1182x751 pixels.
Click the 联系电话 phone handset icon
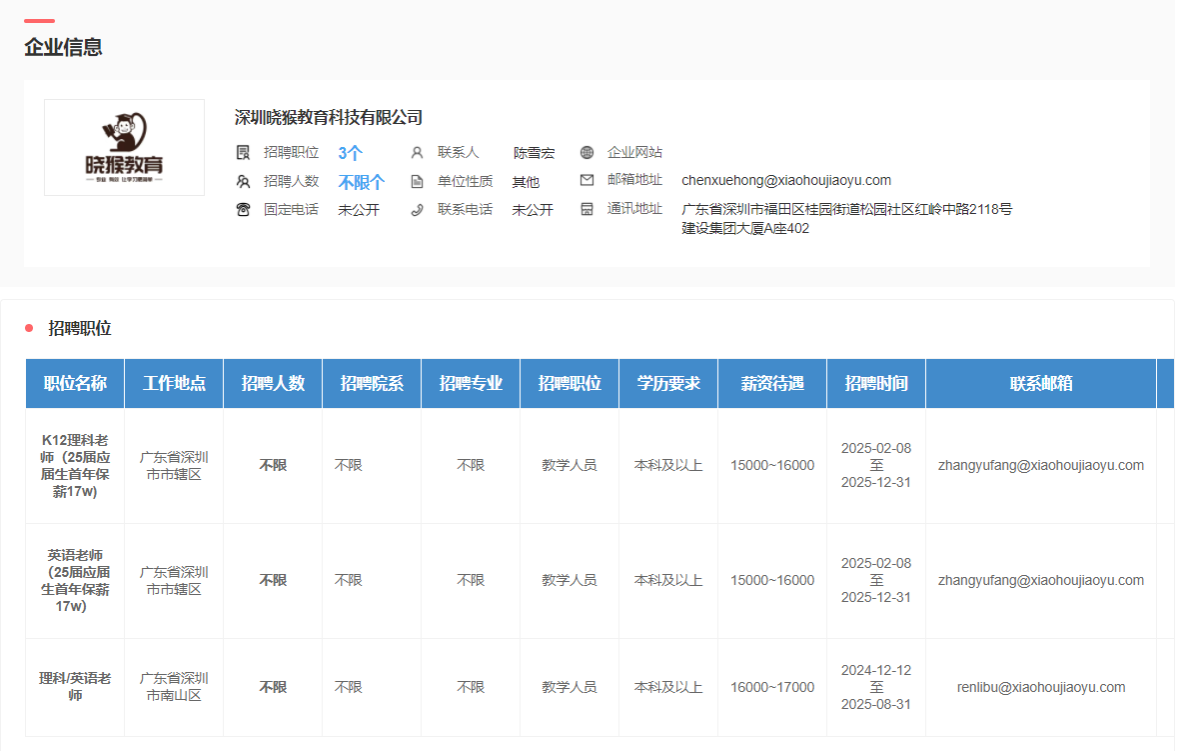(417, 210)
